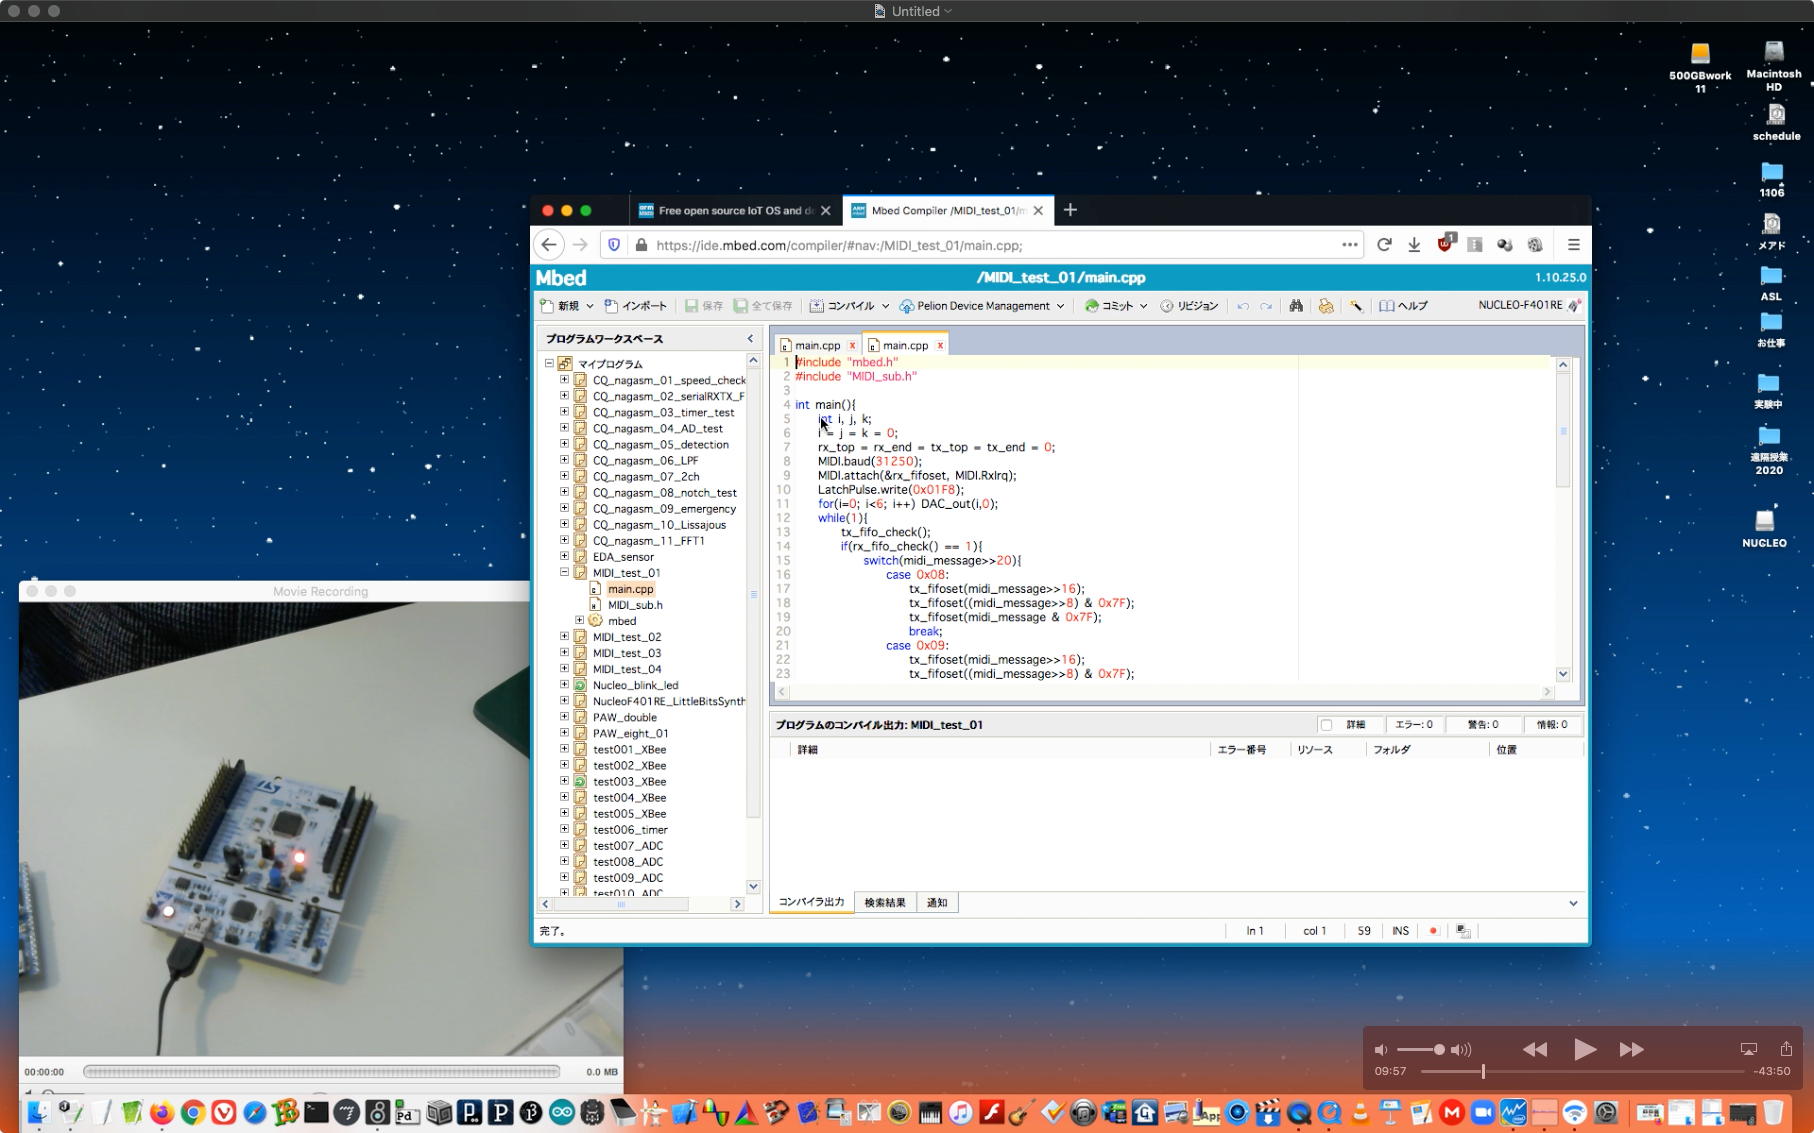Collapse the MIDI_test_01 tree folder
The height and width of the screenshot is (1133, 1814).
564,573
